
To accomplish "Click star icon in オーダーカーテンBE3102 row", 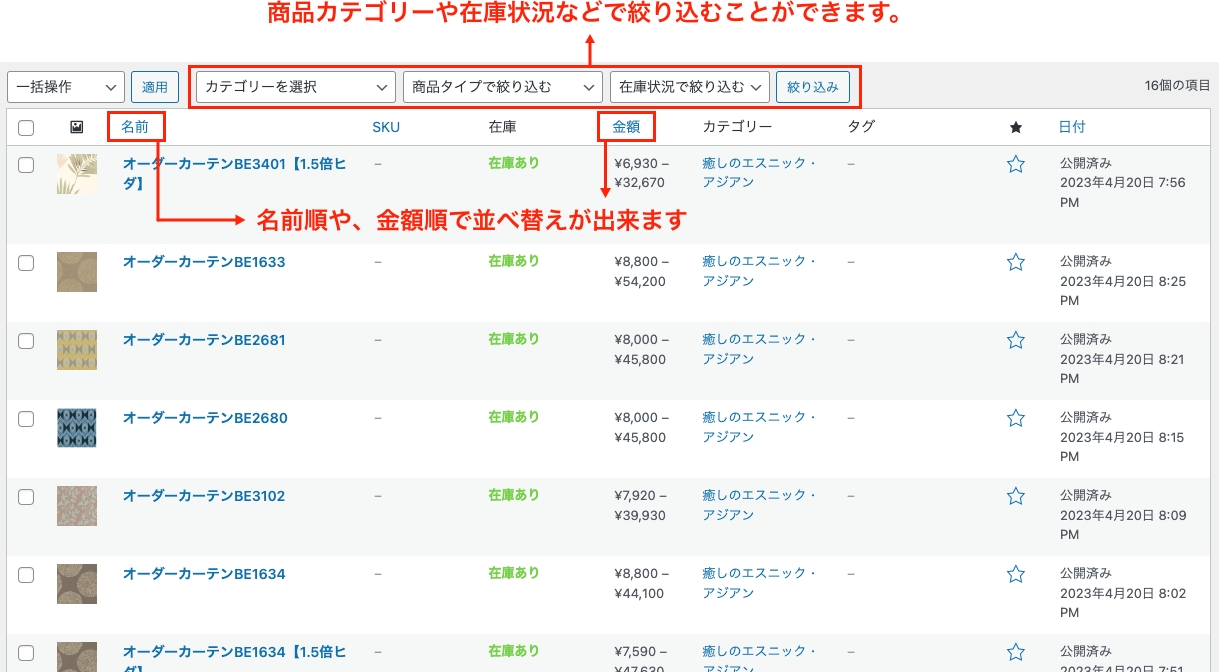I will pyautogui.click(x=1016, y=496).
